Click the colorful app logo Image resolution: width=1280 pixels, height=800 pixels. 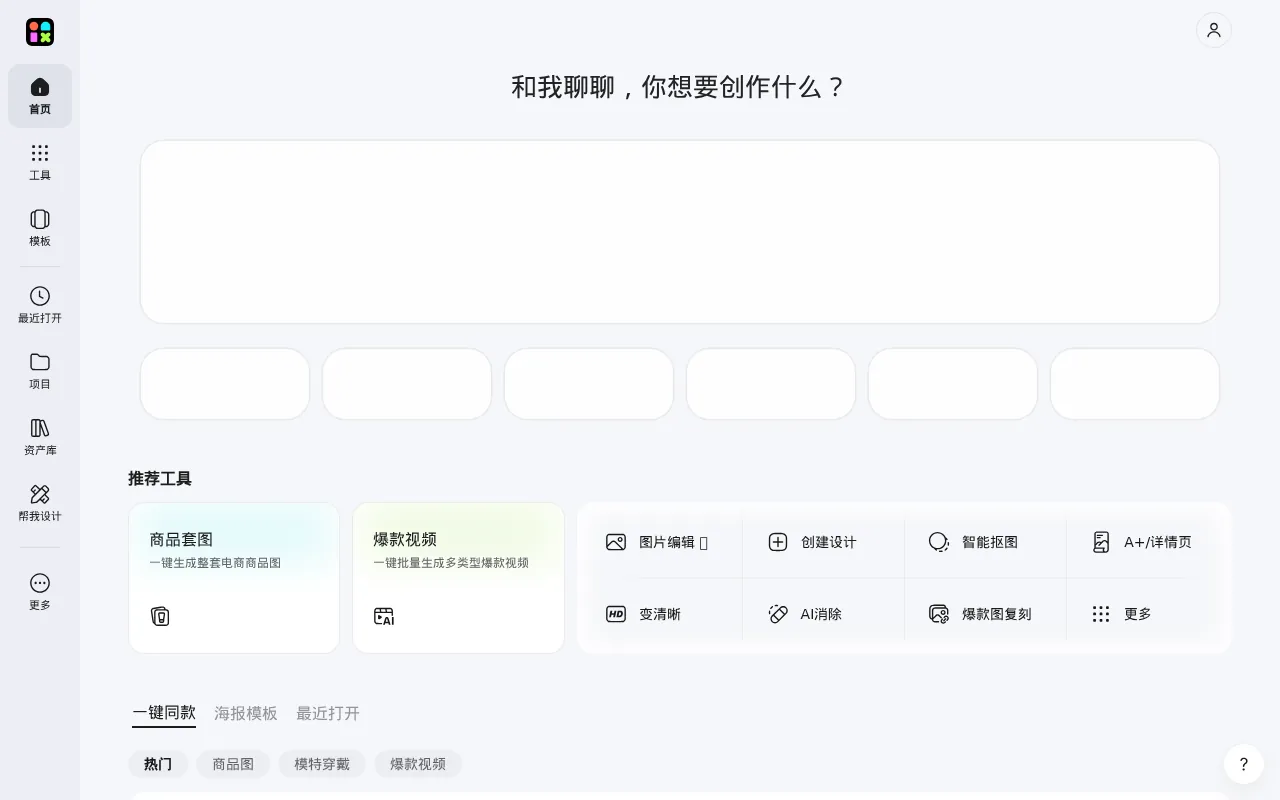pos(40,32)
